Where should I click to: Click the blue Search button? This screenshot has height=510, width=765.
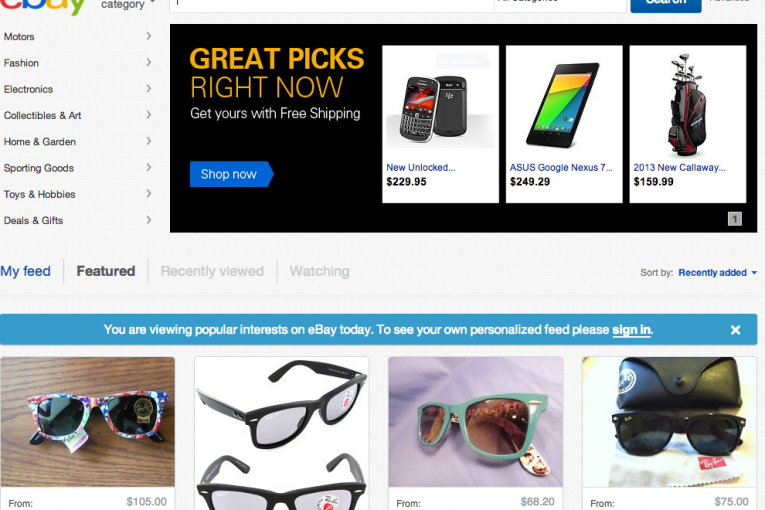click(665, 5)
